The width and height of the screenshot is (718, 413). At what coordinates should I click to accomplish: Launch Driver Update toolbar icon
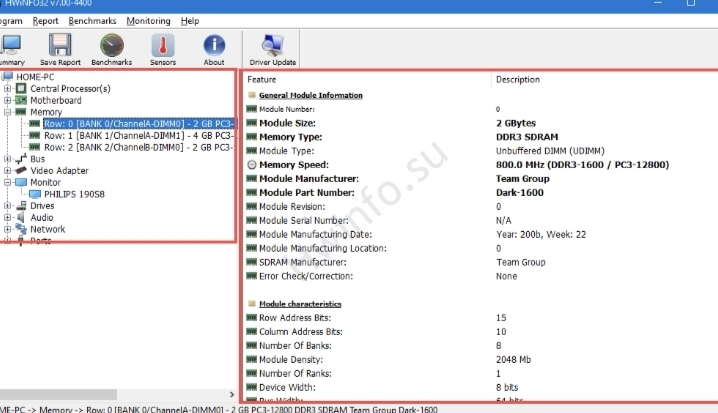click(x=272, y=45)
